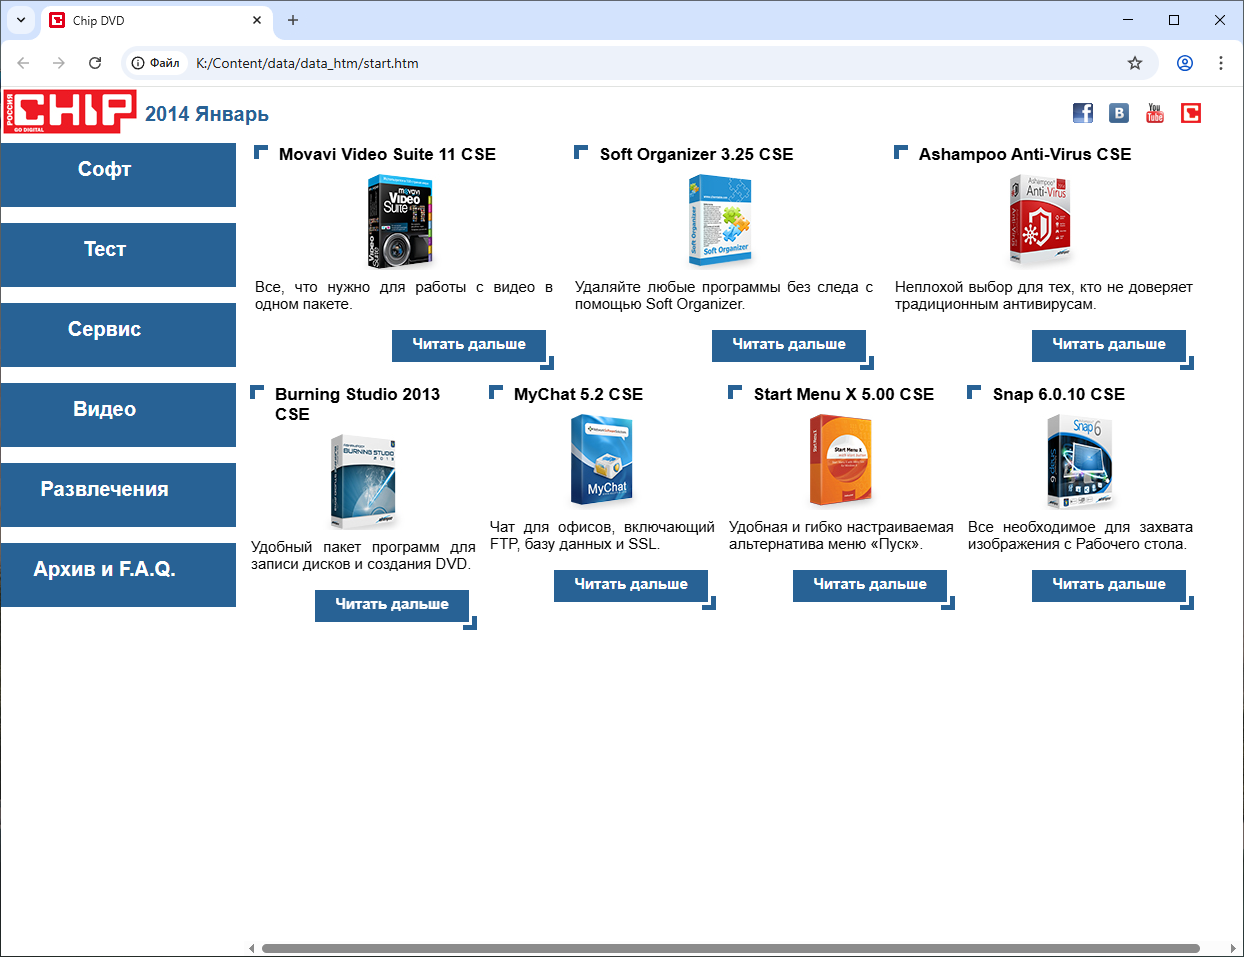This screenshot has height=957, width=1244.
Task: Open the browser three-dot menu
Action: [1221, 63]
